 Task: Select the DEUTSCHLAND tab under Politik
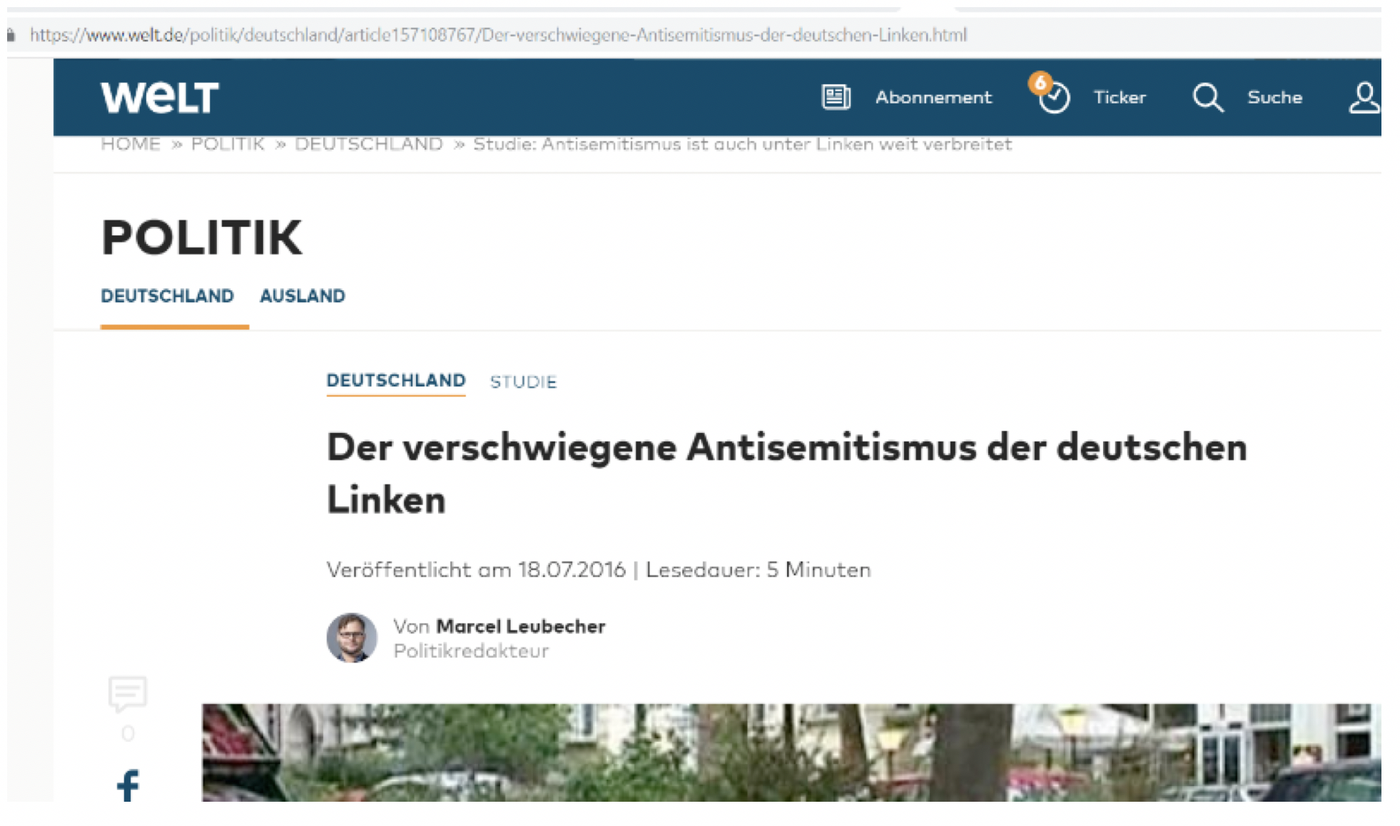click(167, 296)
